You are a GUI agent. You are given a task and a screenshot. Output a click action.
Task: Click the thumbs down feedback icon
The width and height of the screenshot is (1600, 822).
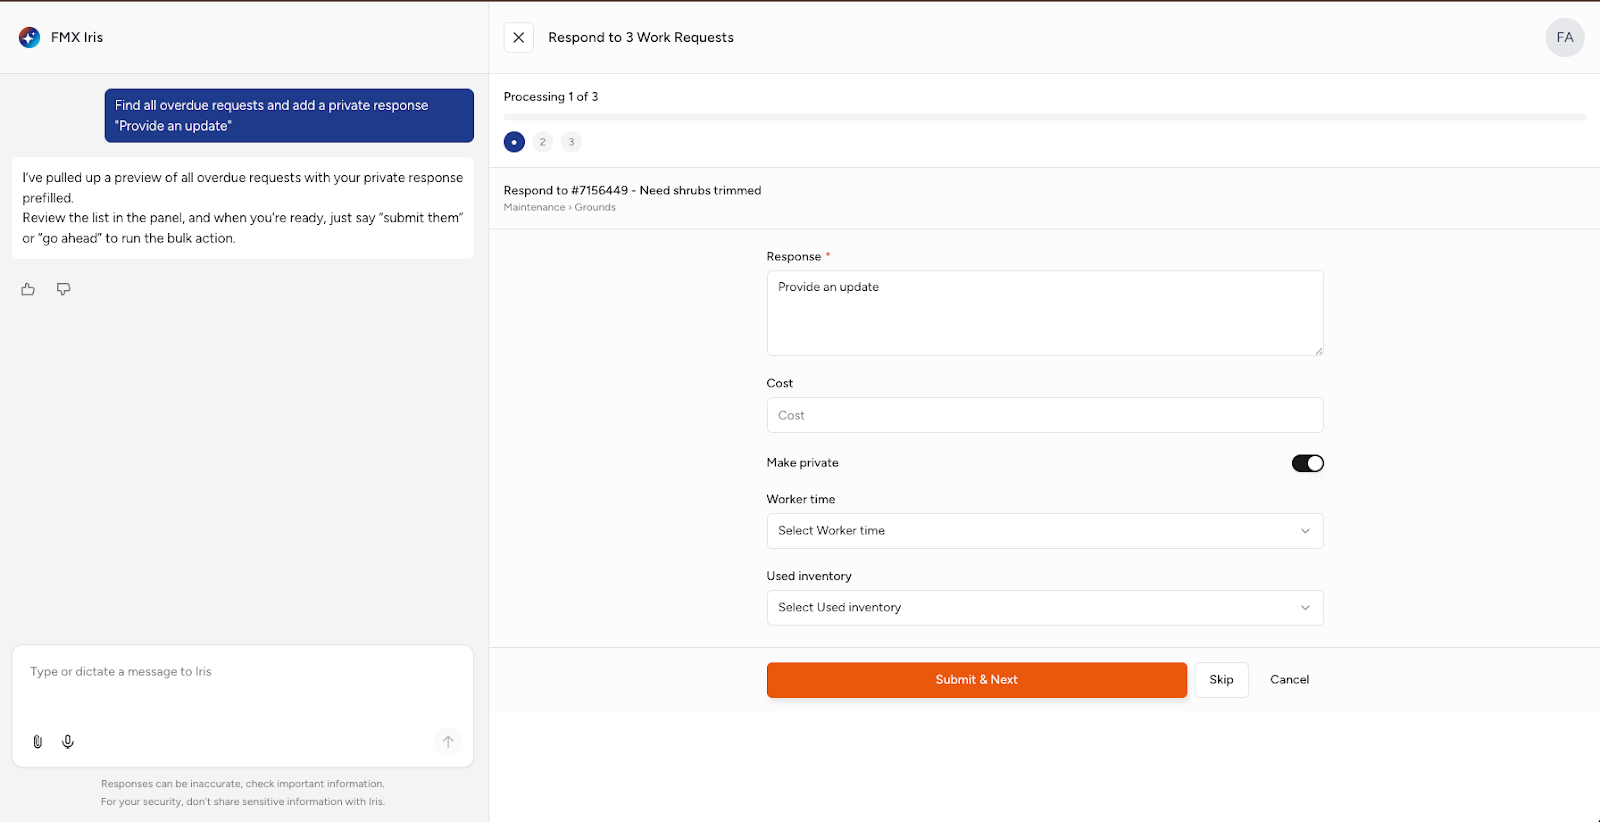tap(63, 290)
